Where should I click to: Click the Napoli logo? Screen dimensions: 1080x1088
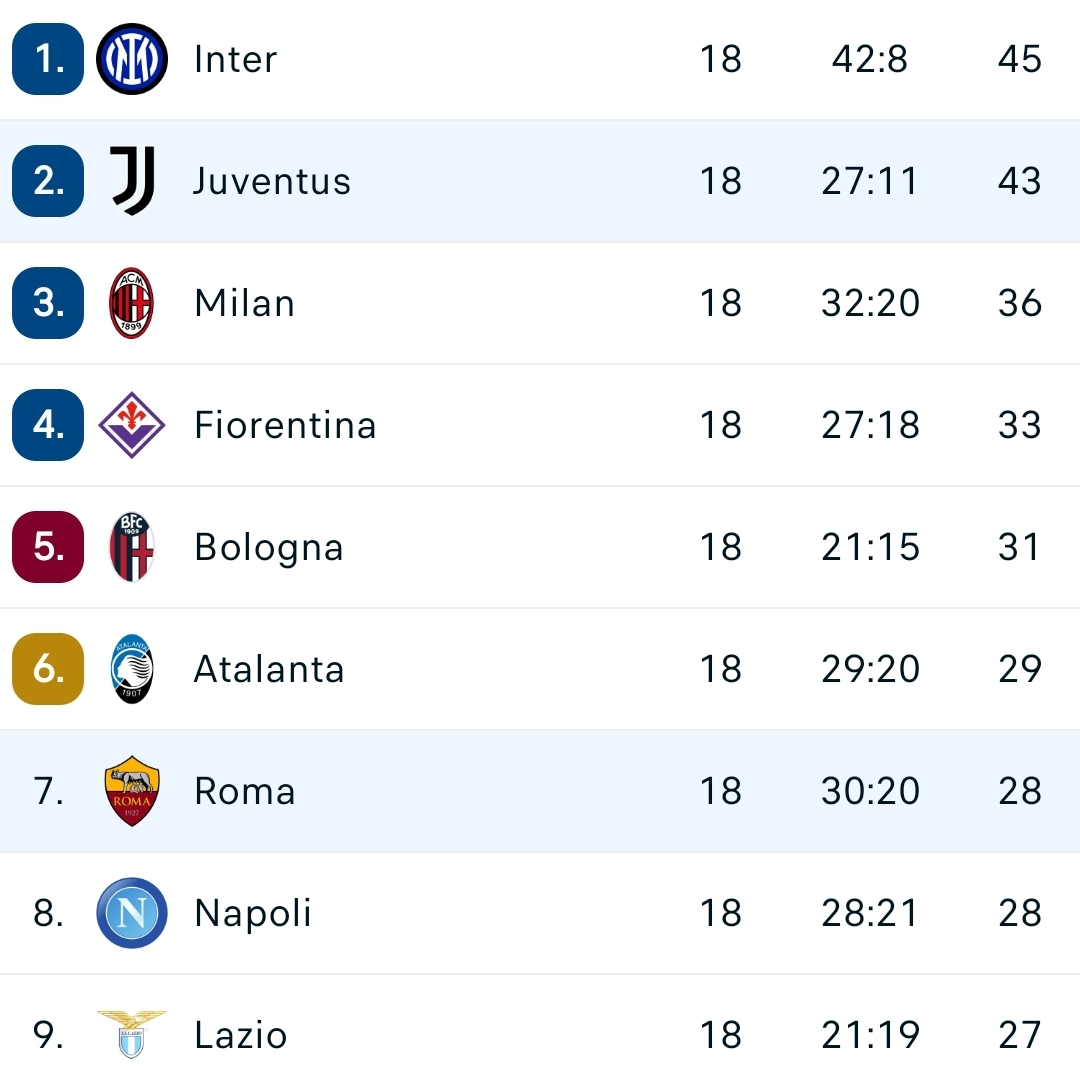click(x=131, y=913)
